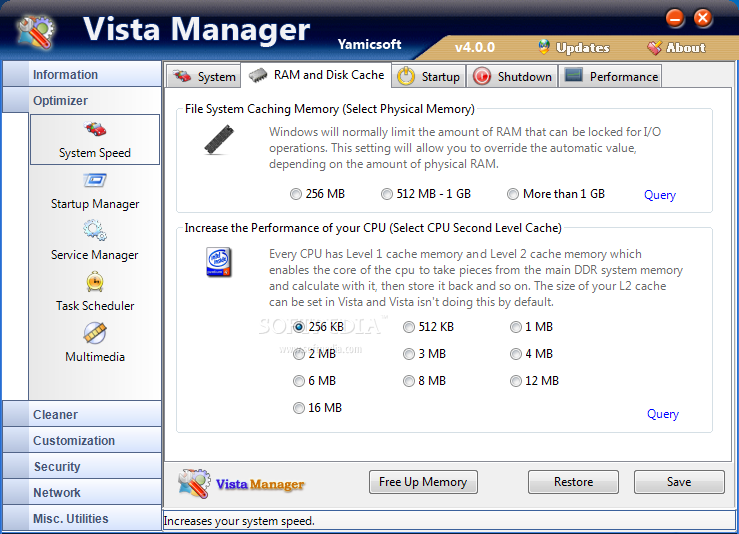Screen dimensions: 739x534
Task: Click the Shutdown tab red icon
Action: (x=482, y=76)
